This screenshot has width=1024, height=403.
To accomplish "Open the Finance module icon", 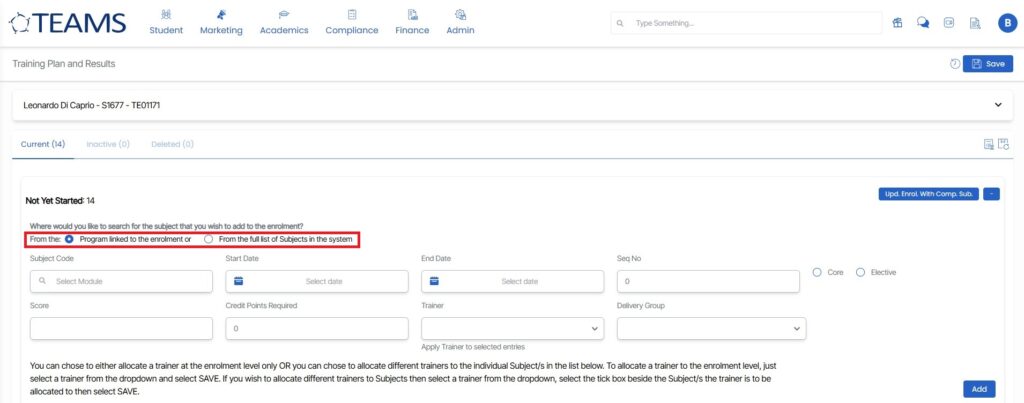I will coord(412,15).
